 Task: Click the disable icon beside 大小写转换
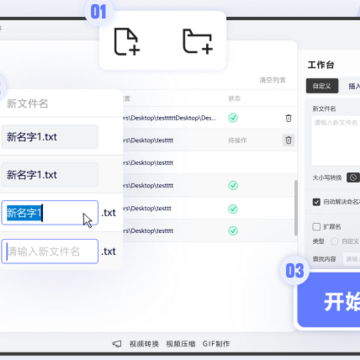tap(353, 177)
